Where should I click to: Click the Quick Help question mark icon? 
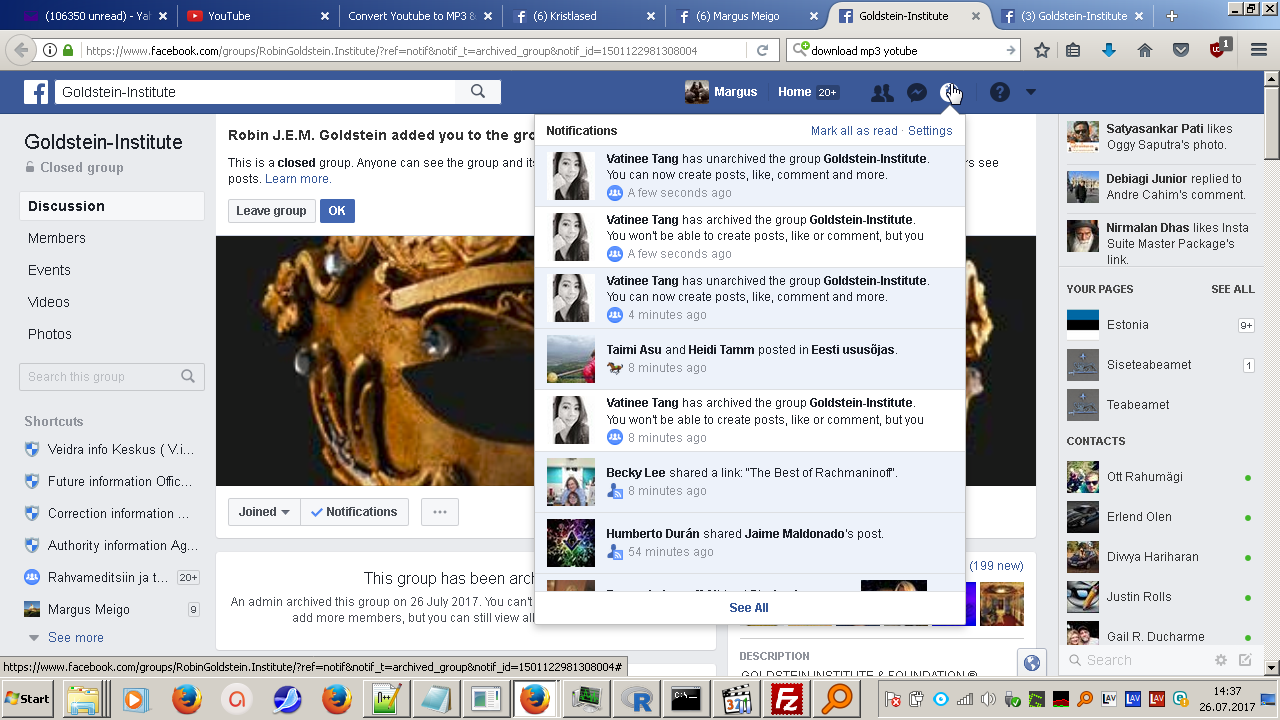(999, 92)
